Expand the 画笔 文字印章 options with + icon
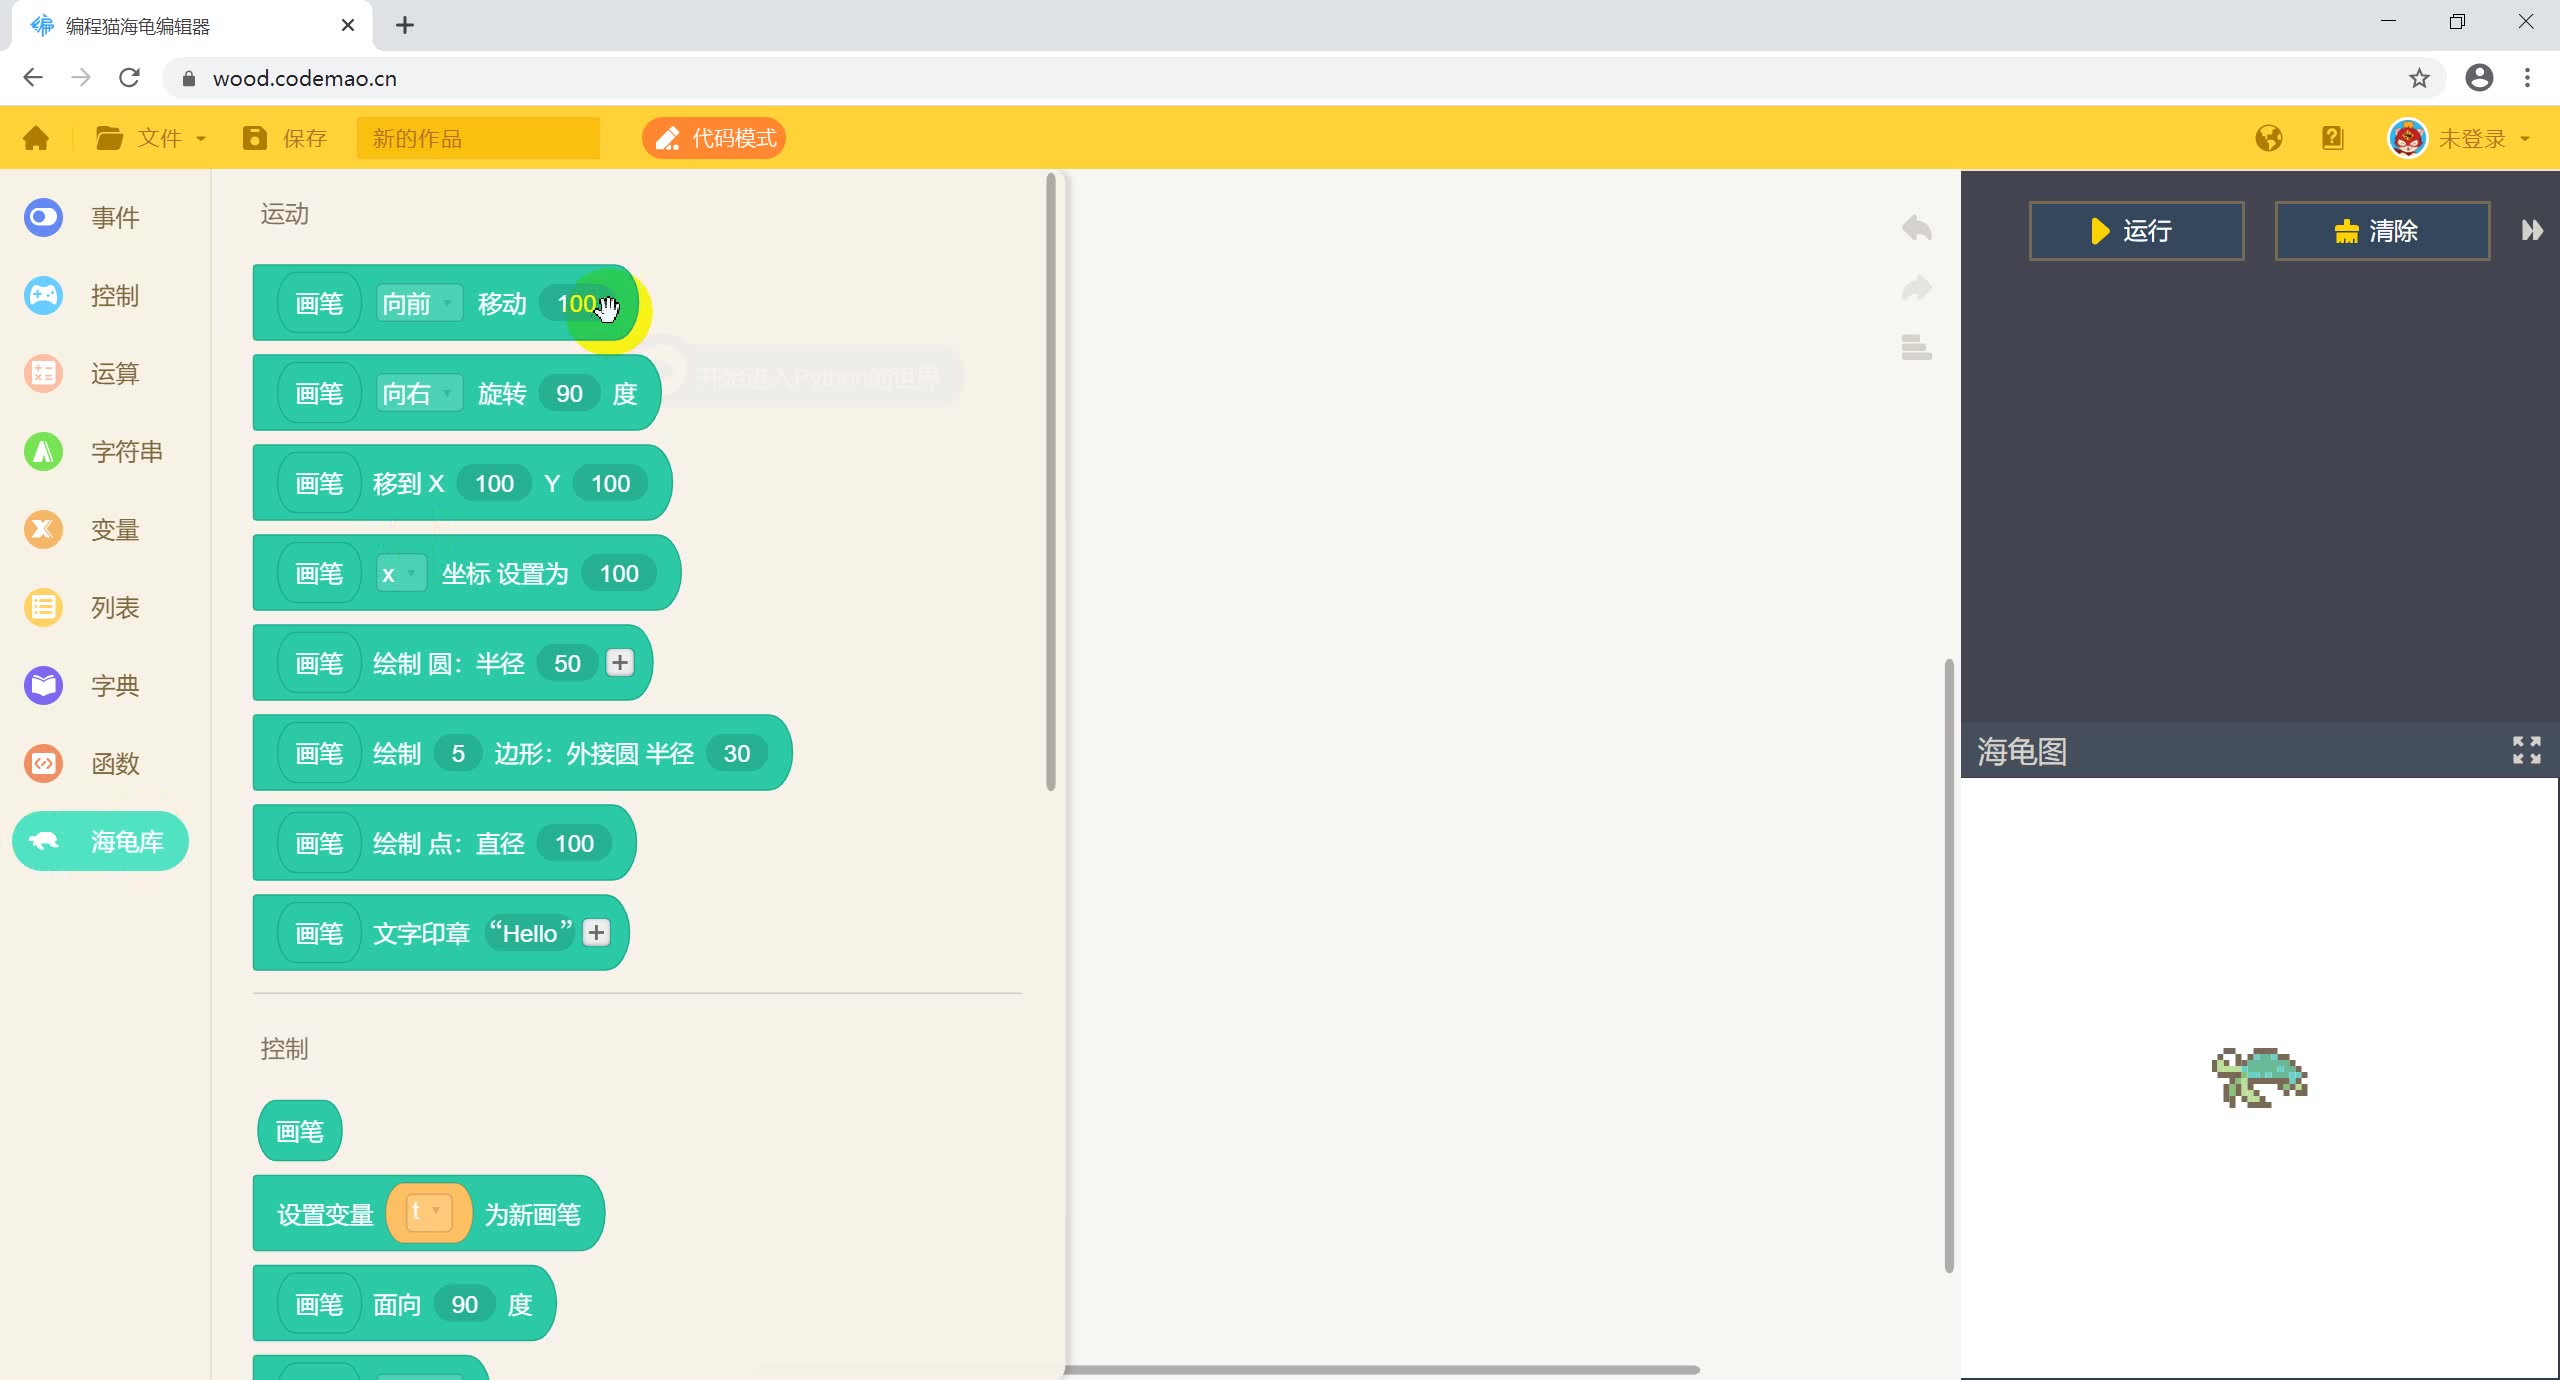The image size is (2560, 1380). (x=596, y=931)
